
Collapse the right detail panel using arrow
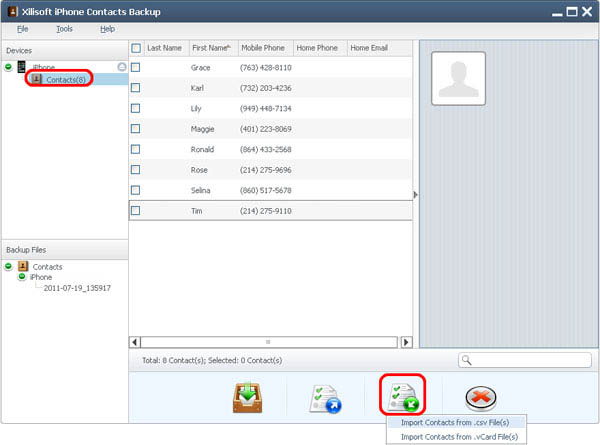tap(414, 195)
